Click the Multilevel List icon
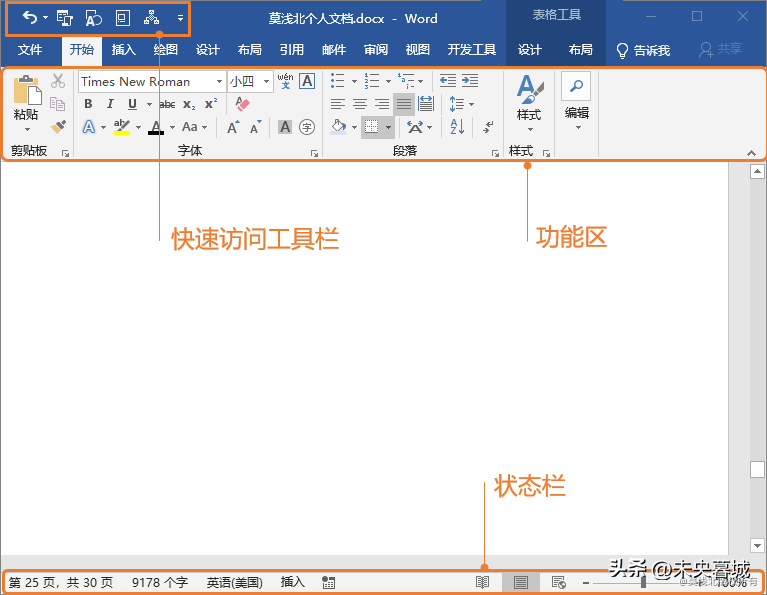This screenshot has height=595, width=767. [x=406, y=81]
